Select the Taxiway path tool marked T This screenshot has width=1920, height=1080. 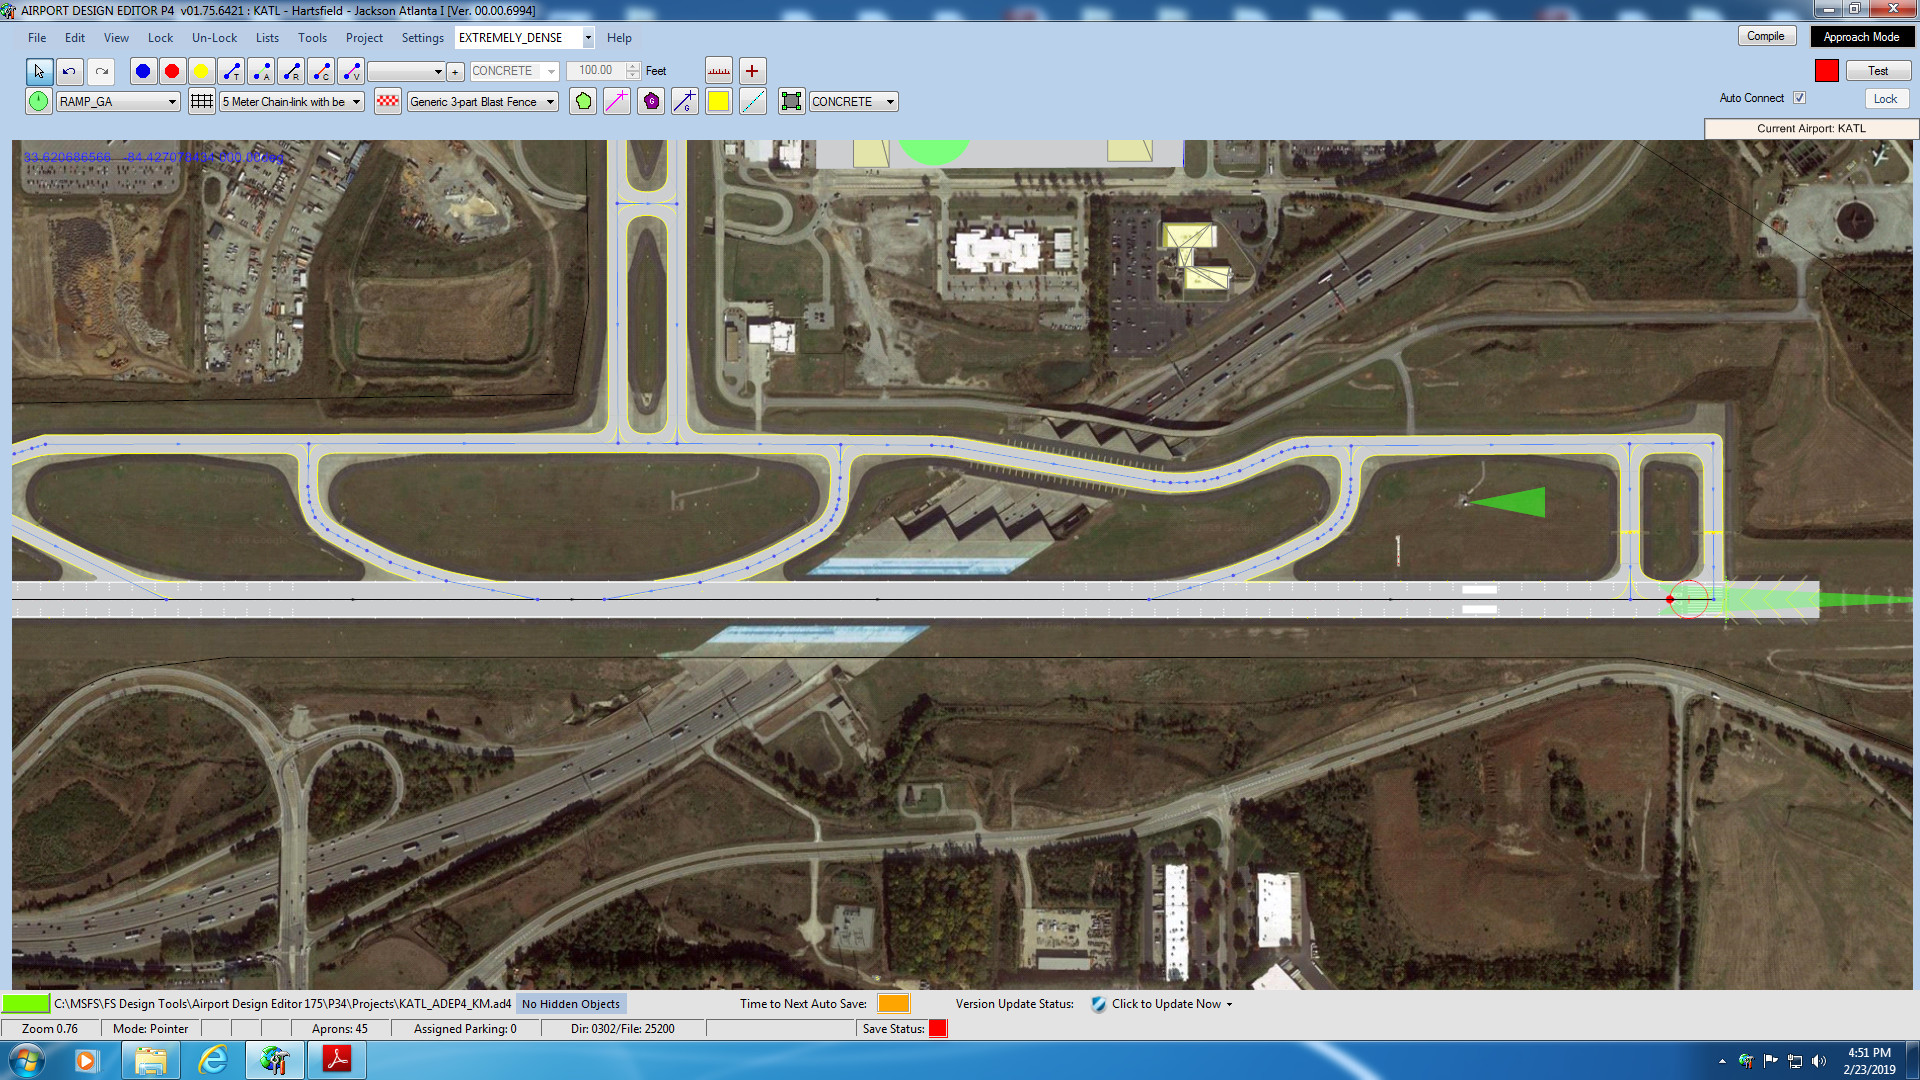tap(231, 71)
